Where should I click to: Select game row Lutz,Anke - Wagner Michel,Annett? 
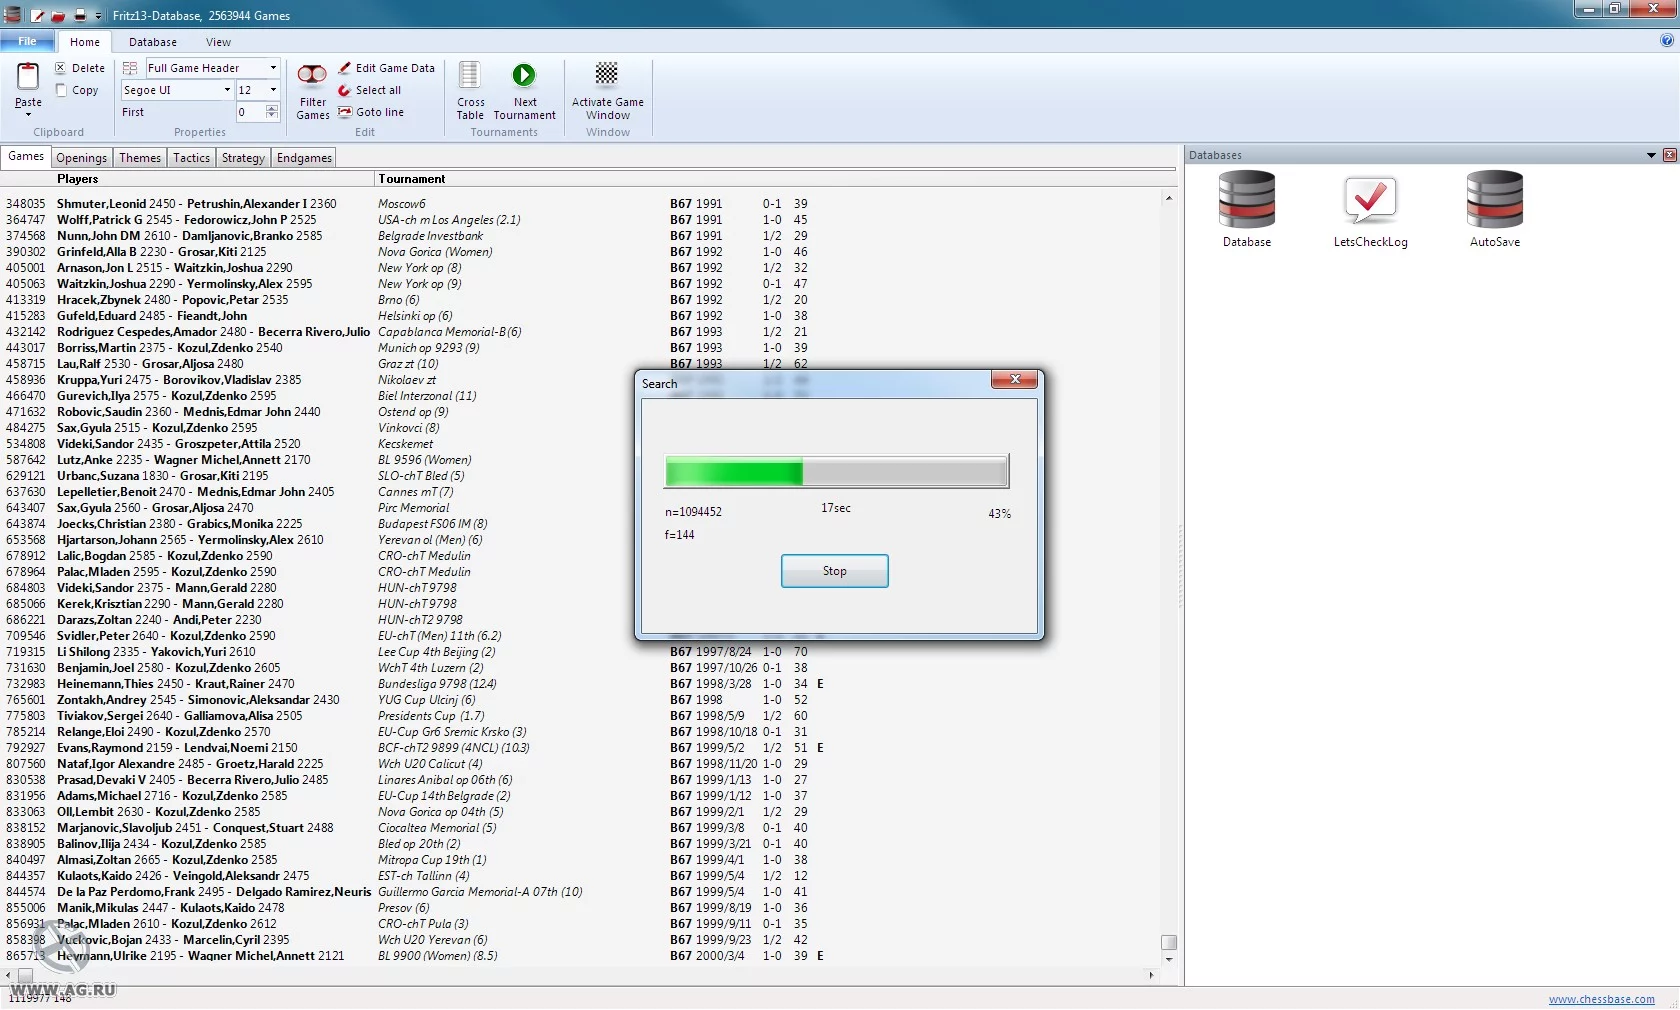(320, 460)
